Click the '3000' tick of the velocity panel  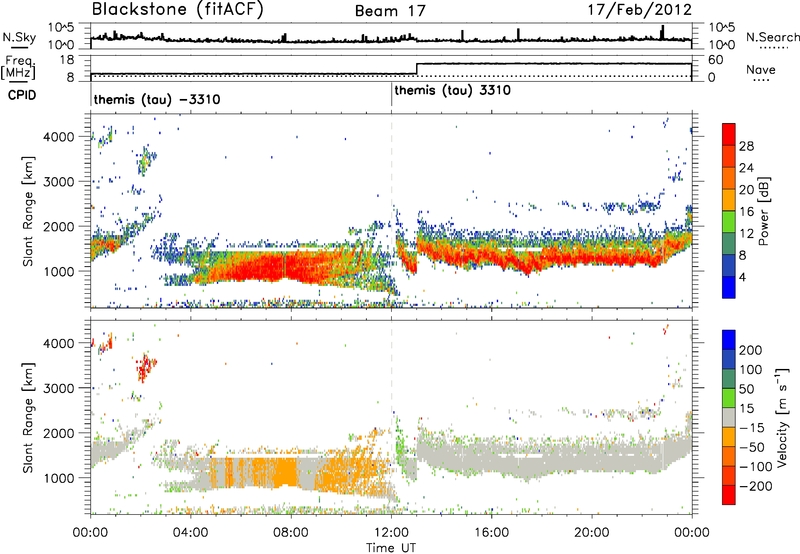coord(59,388)
